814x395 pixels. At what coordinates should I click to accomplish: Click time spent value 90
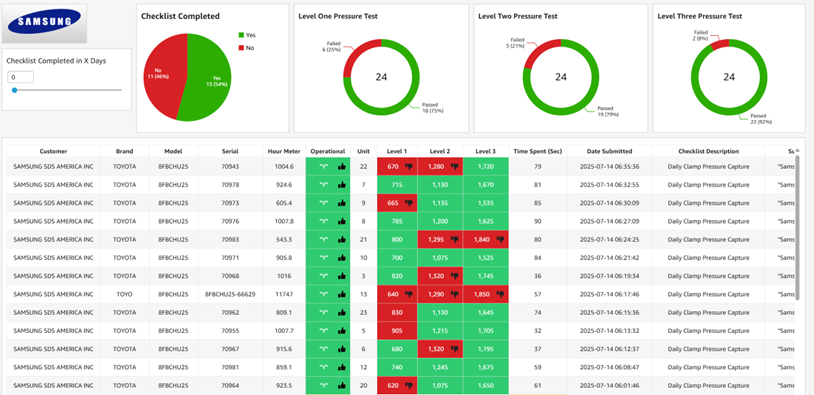click(538, 221)
